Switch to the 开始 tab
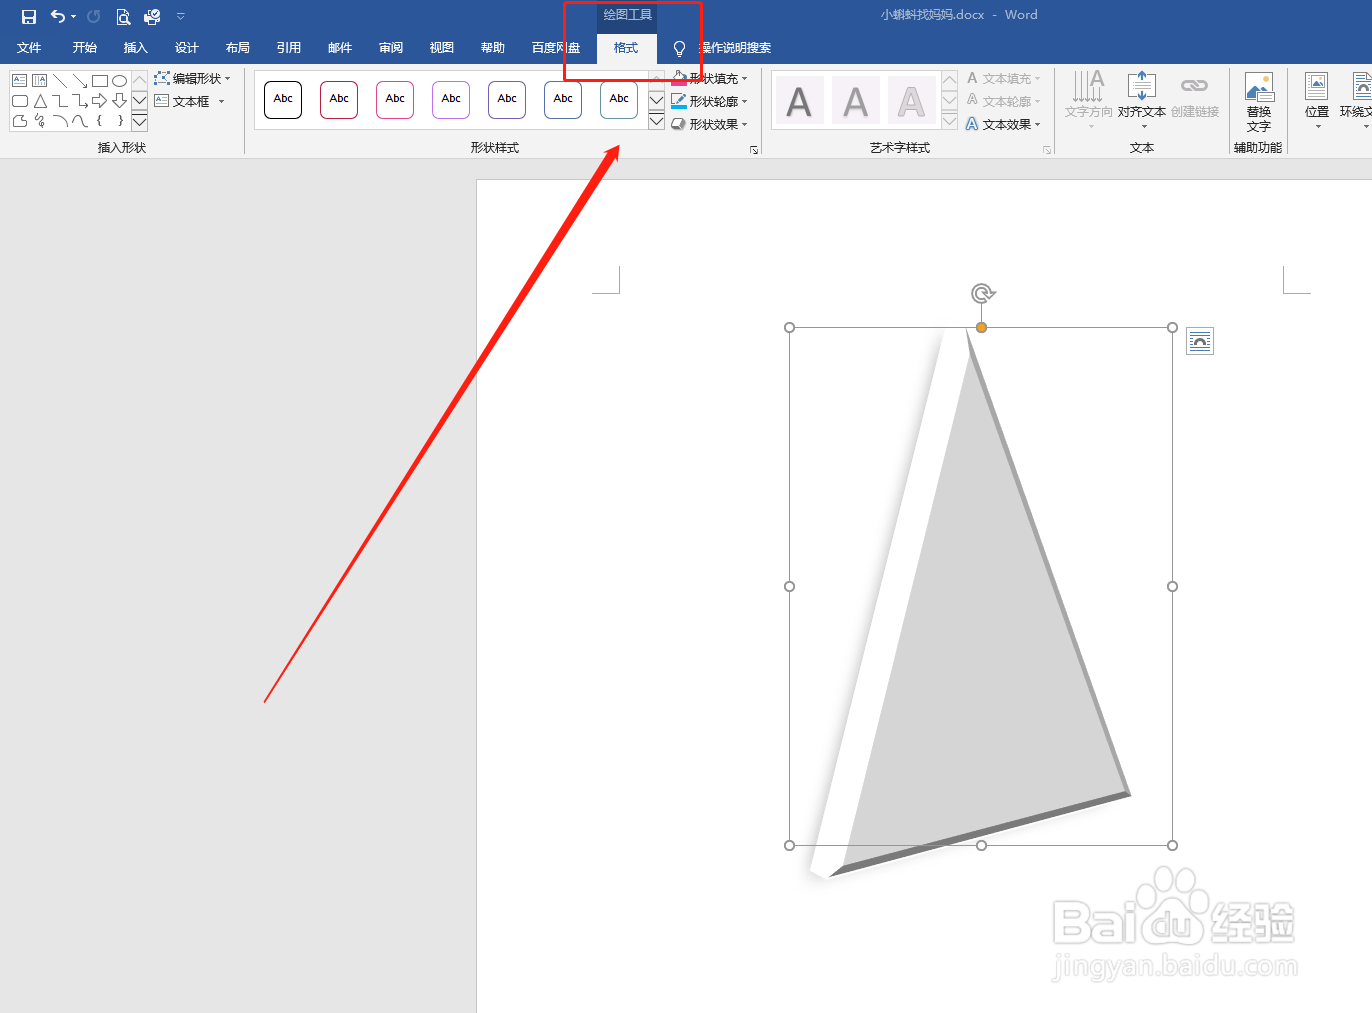Screen dimensions: 1372x1013 [85, 48]
